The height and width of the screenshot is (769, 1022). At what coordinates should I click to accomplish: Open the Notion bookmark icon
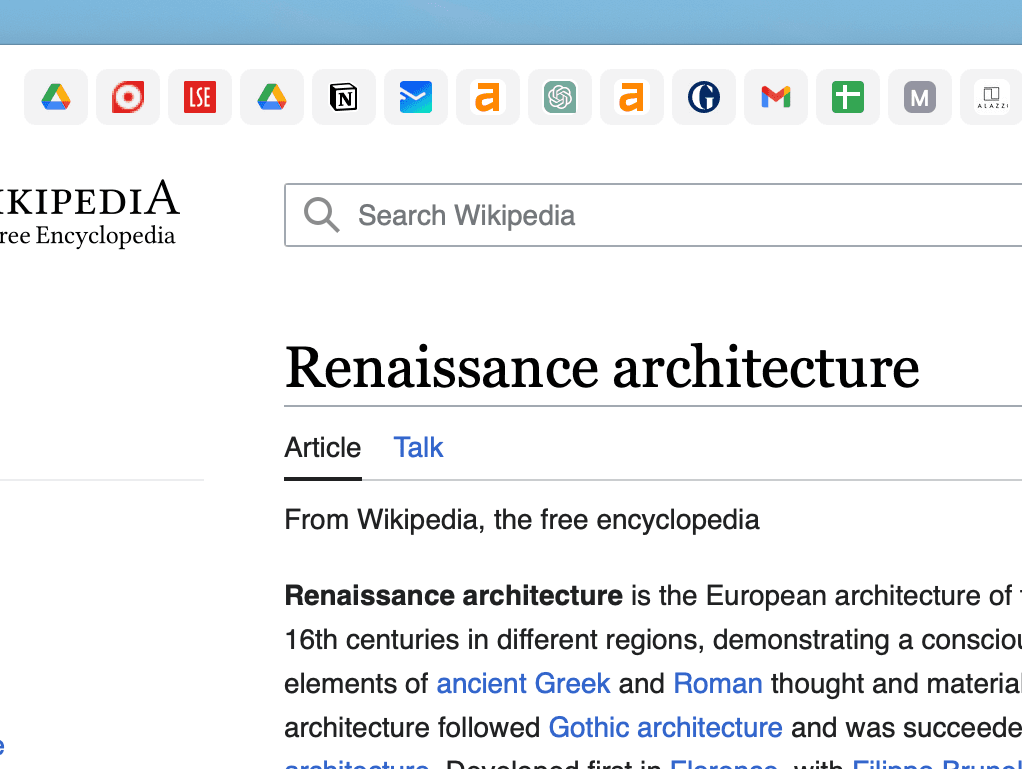pos(344,97)
